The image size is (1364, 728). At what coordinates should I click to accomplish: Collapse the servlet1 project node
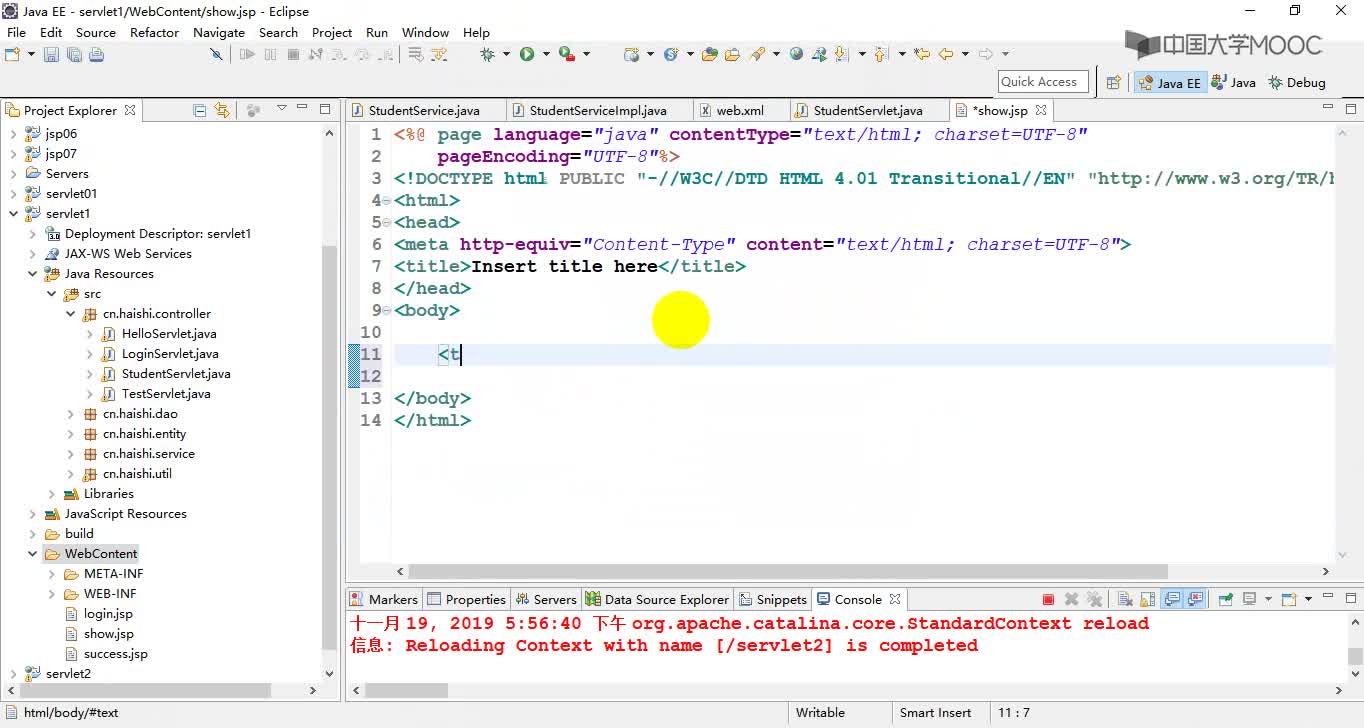[13, 214]
